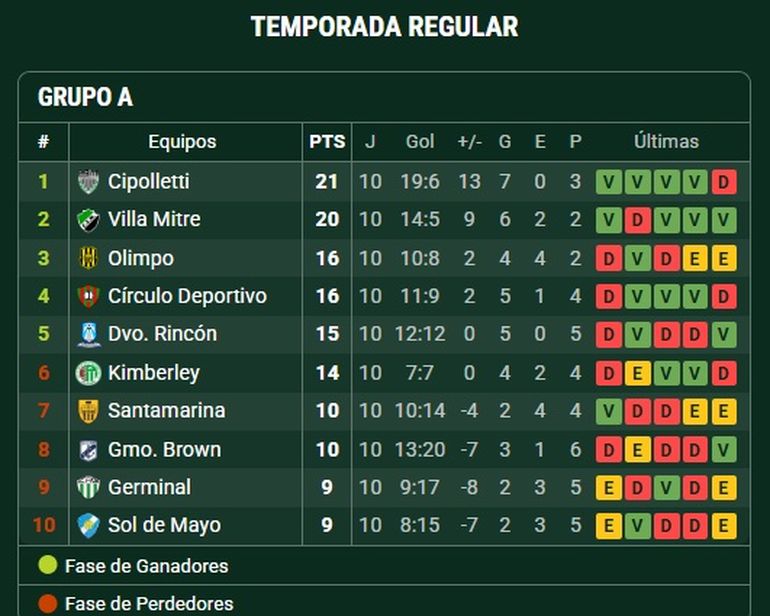Click the Equipos column header
Screen dimensions: 770x616
pos(182,142)
